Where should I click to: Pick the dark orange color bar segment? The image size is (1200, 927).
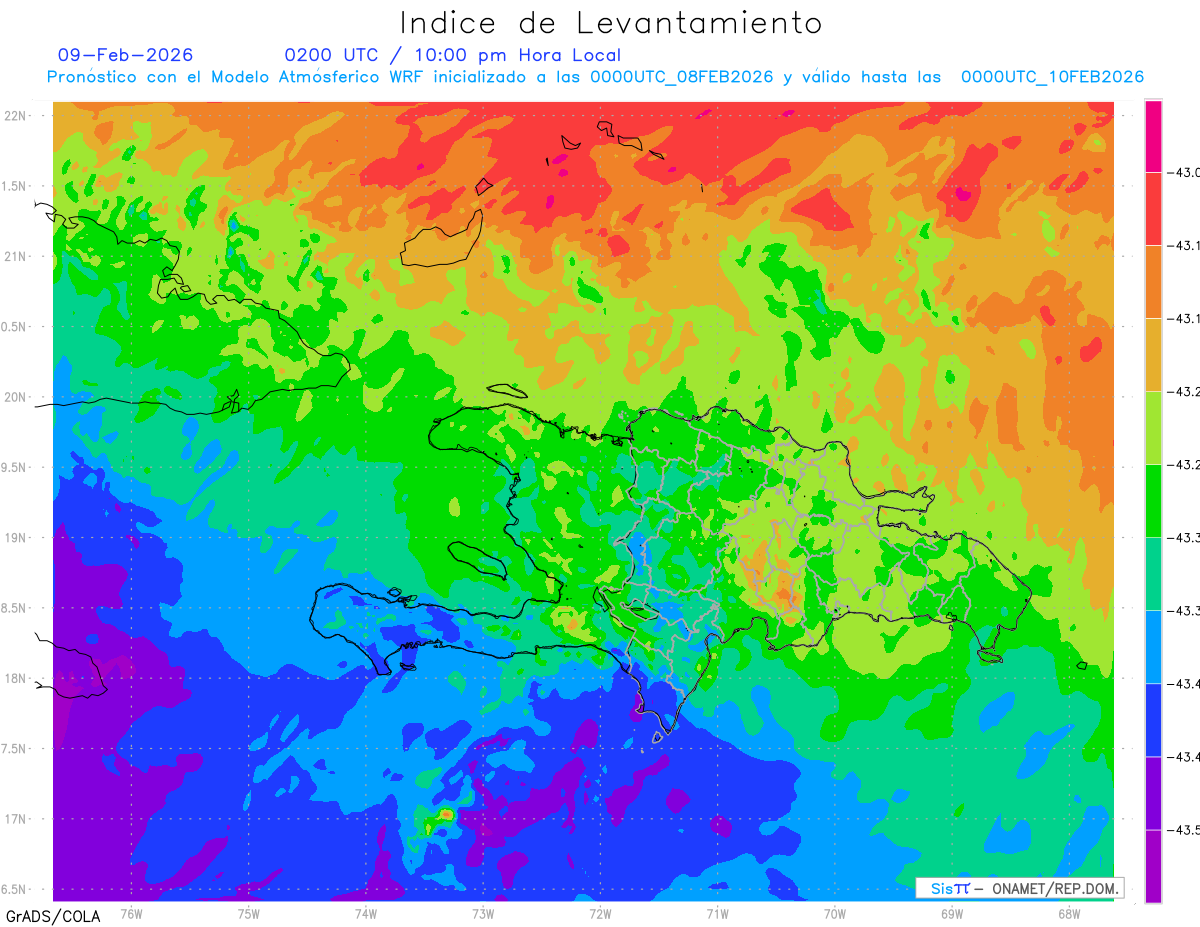click(x=1153, y=282)
